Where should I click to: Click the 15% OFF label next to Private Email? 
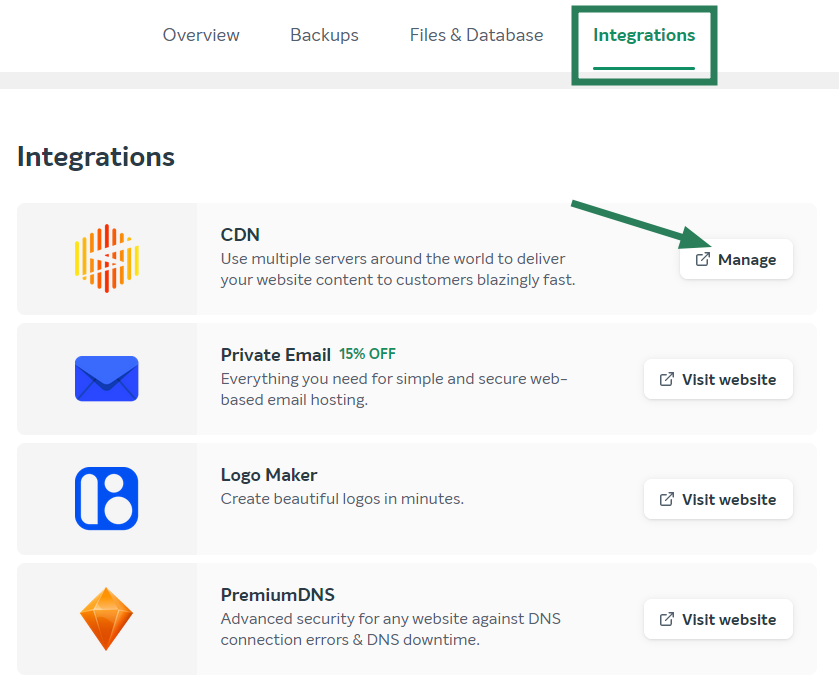[367, 353]
